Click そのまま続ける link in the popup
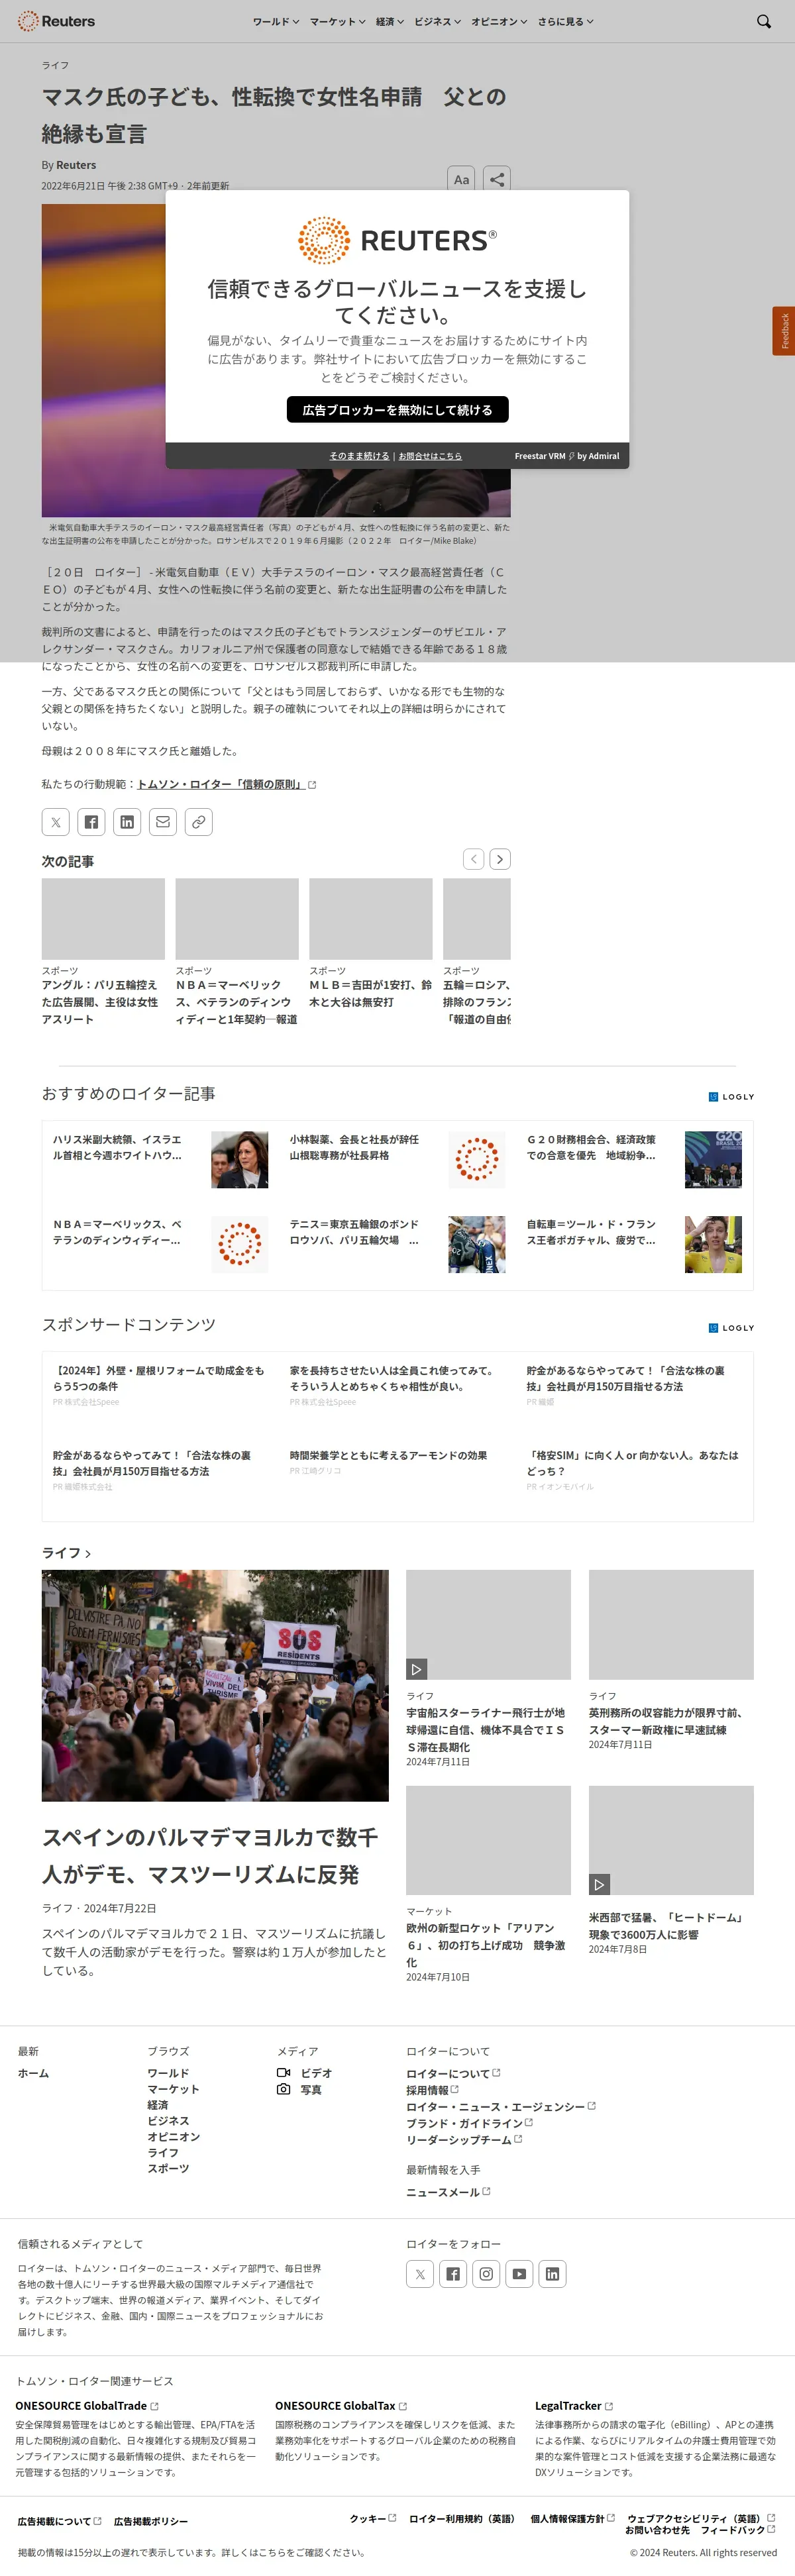The height and width of the screenshot is (2576, 795). tap(359, 456)
